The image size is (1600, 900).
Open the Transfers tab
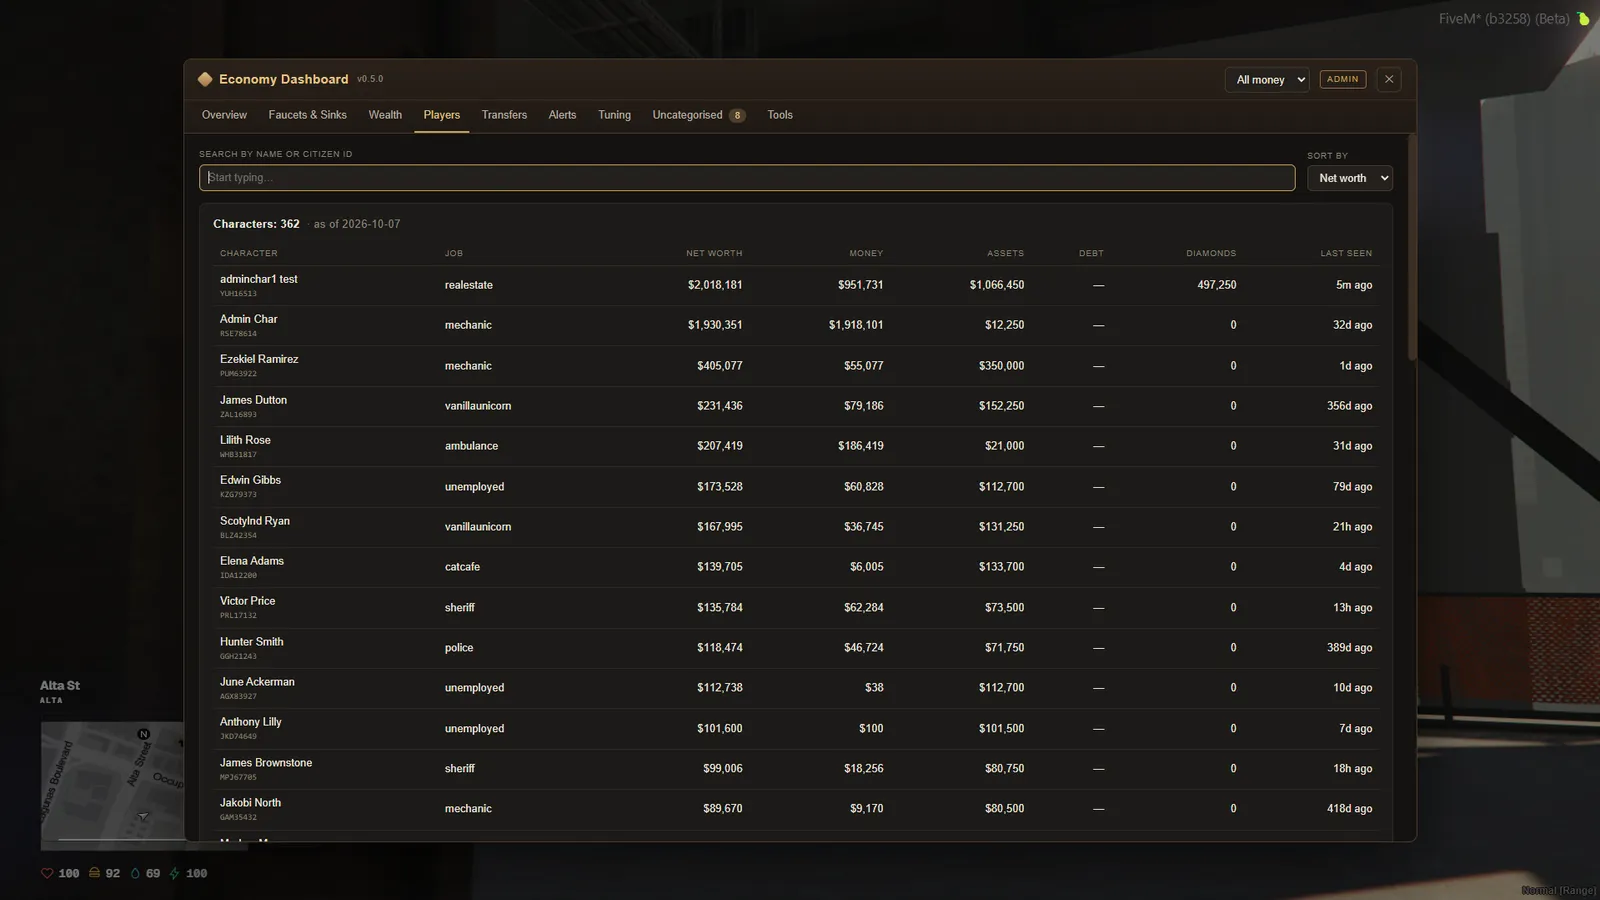tap(504, 115)
